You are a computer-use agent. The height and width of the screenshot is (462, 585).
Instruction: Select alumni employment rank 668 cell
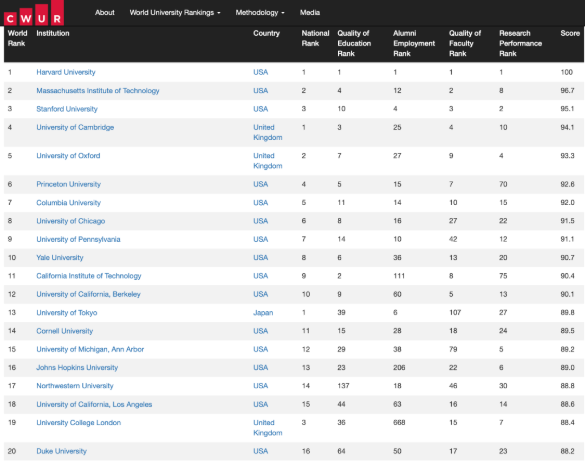399,422
